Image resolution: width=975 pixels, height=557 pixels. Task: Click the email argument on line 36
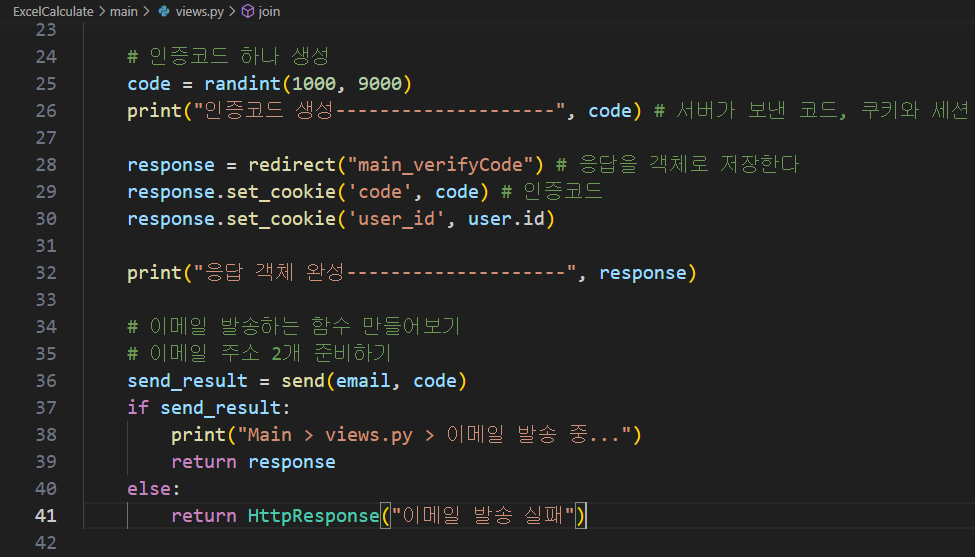click(363, 381)
